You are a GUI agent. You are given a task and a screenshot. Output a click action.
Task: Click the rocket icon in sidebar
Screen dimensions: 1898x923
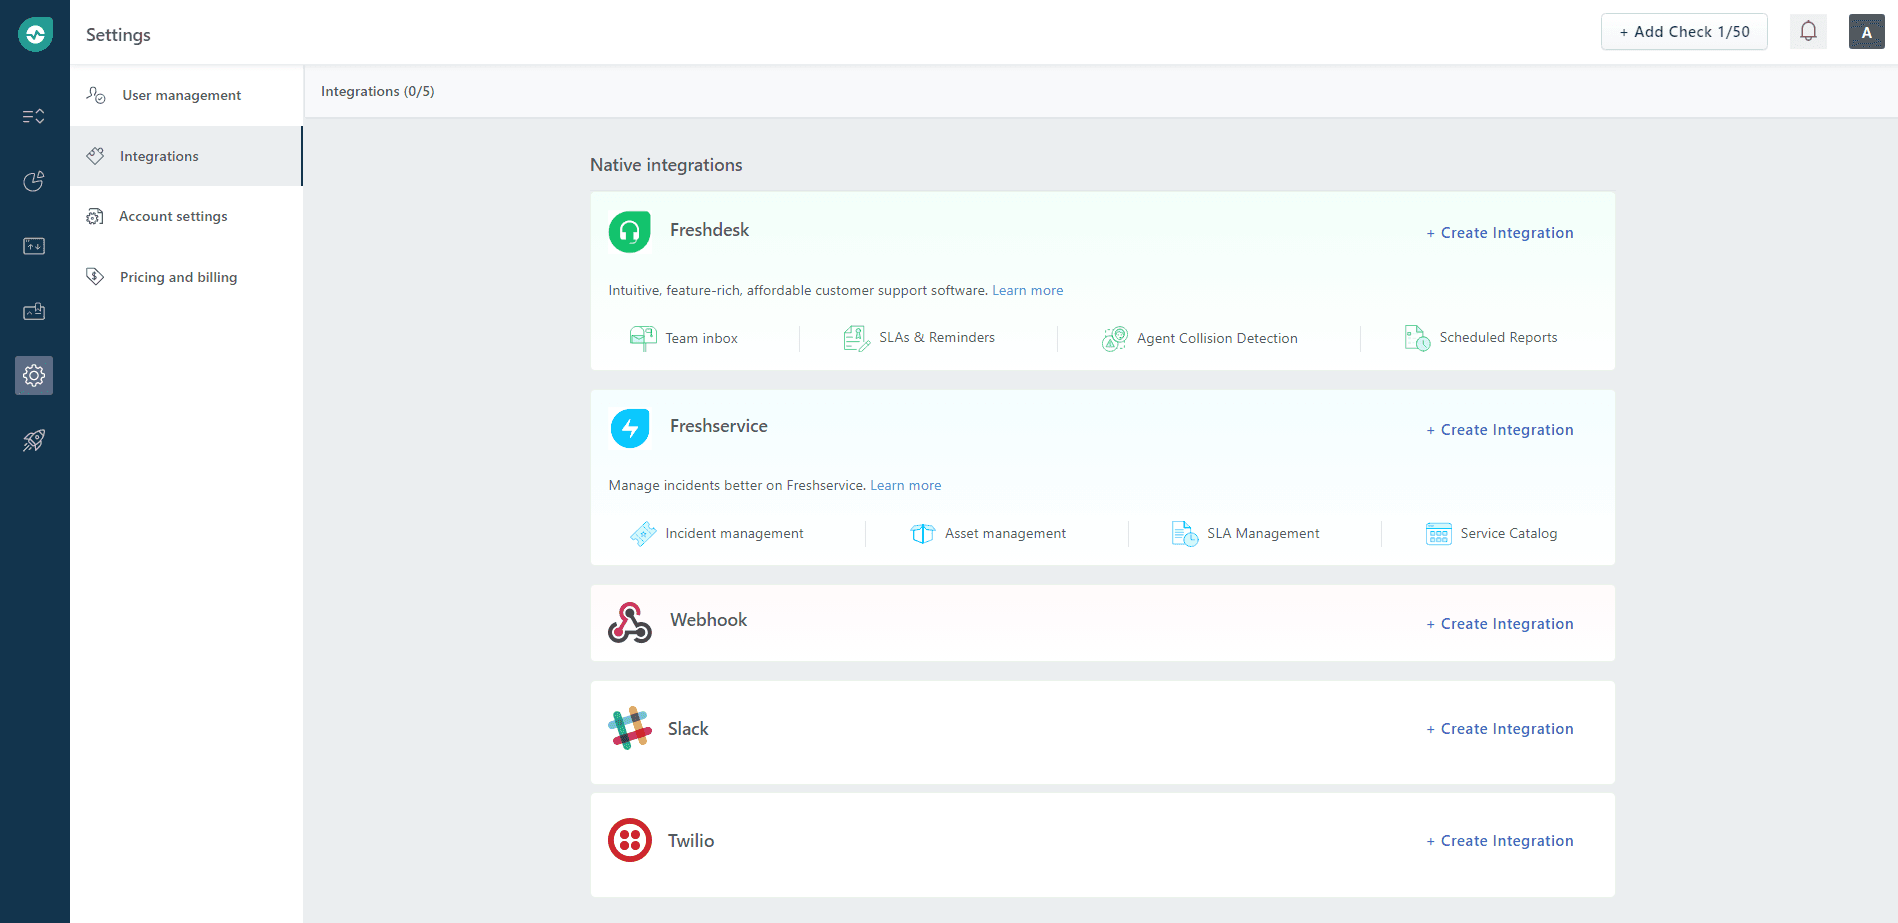(x=34, y=440)
